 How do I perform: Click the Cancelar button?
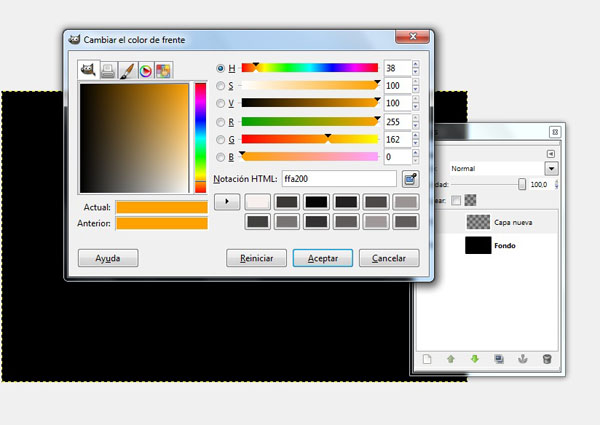click(389, 258)
